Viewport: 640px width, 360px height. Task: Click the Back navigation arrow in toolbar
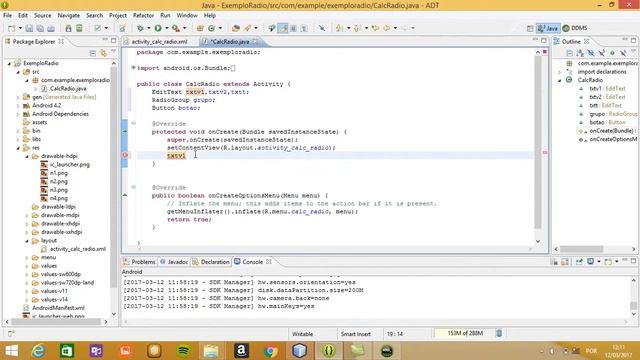point(387,28)
